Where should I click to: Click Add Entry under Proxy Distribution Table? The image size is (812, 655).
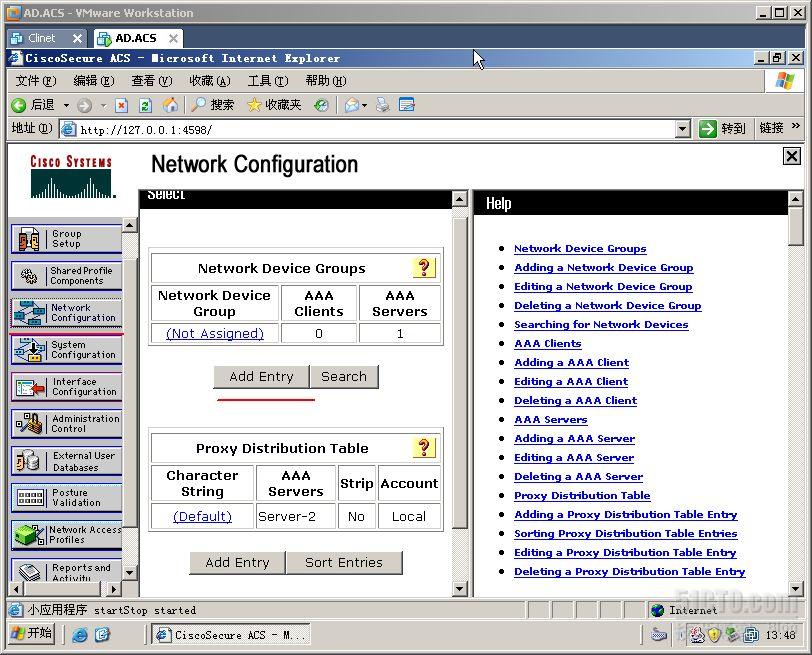tap(237, 562)
